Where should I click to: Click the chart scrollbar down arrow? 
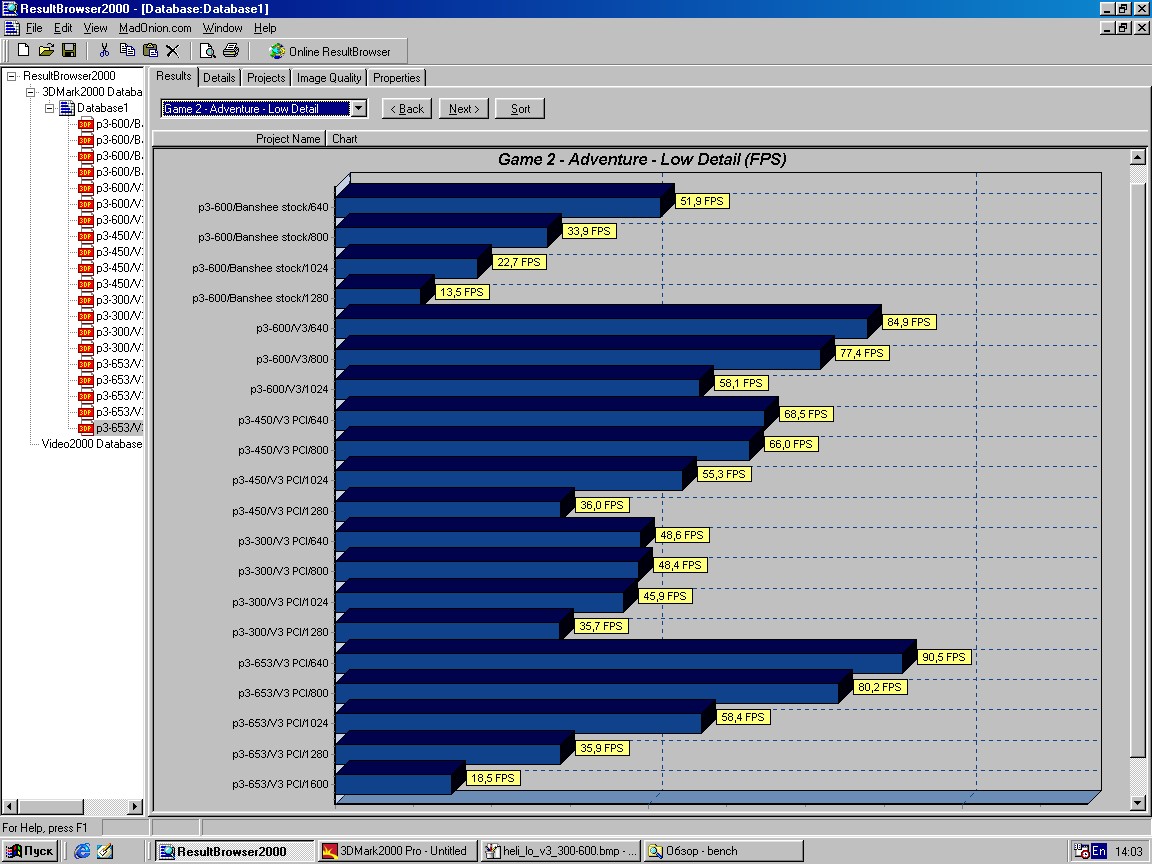click(1139, 803)
